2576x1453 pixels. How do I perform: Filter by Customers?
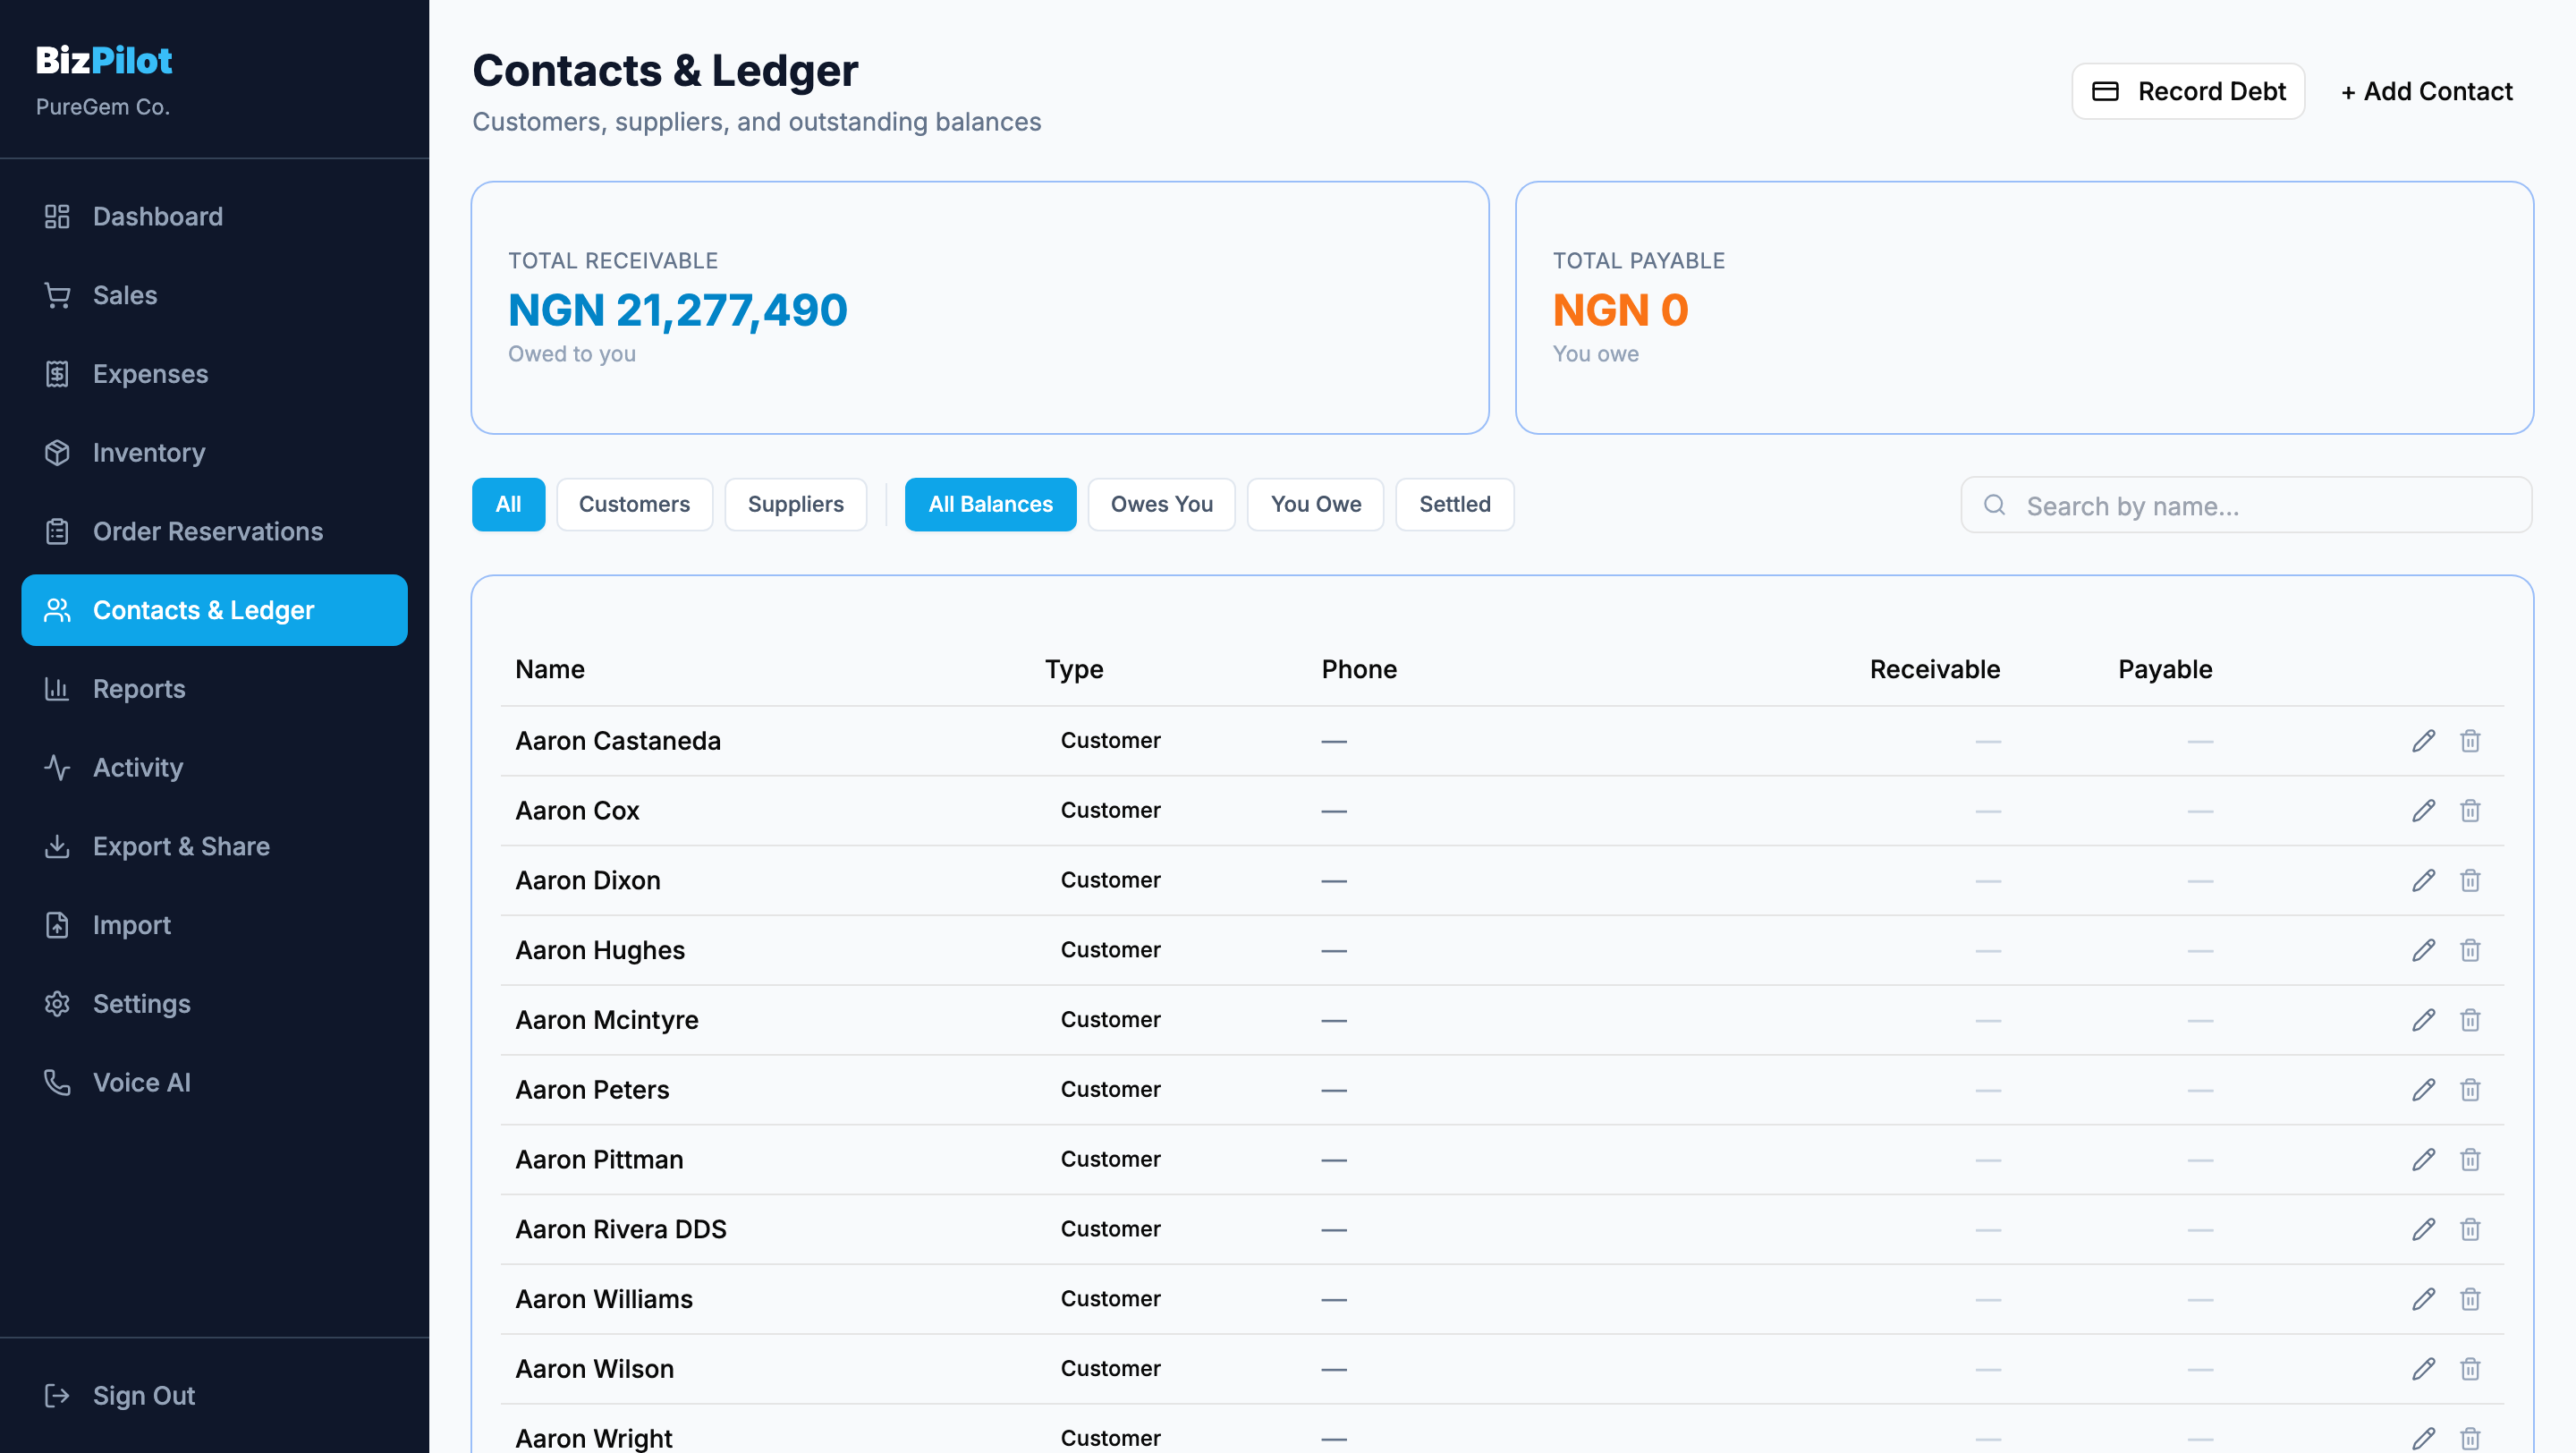click(634, 505)
